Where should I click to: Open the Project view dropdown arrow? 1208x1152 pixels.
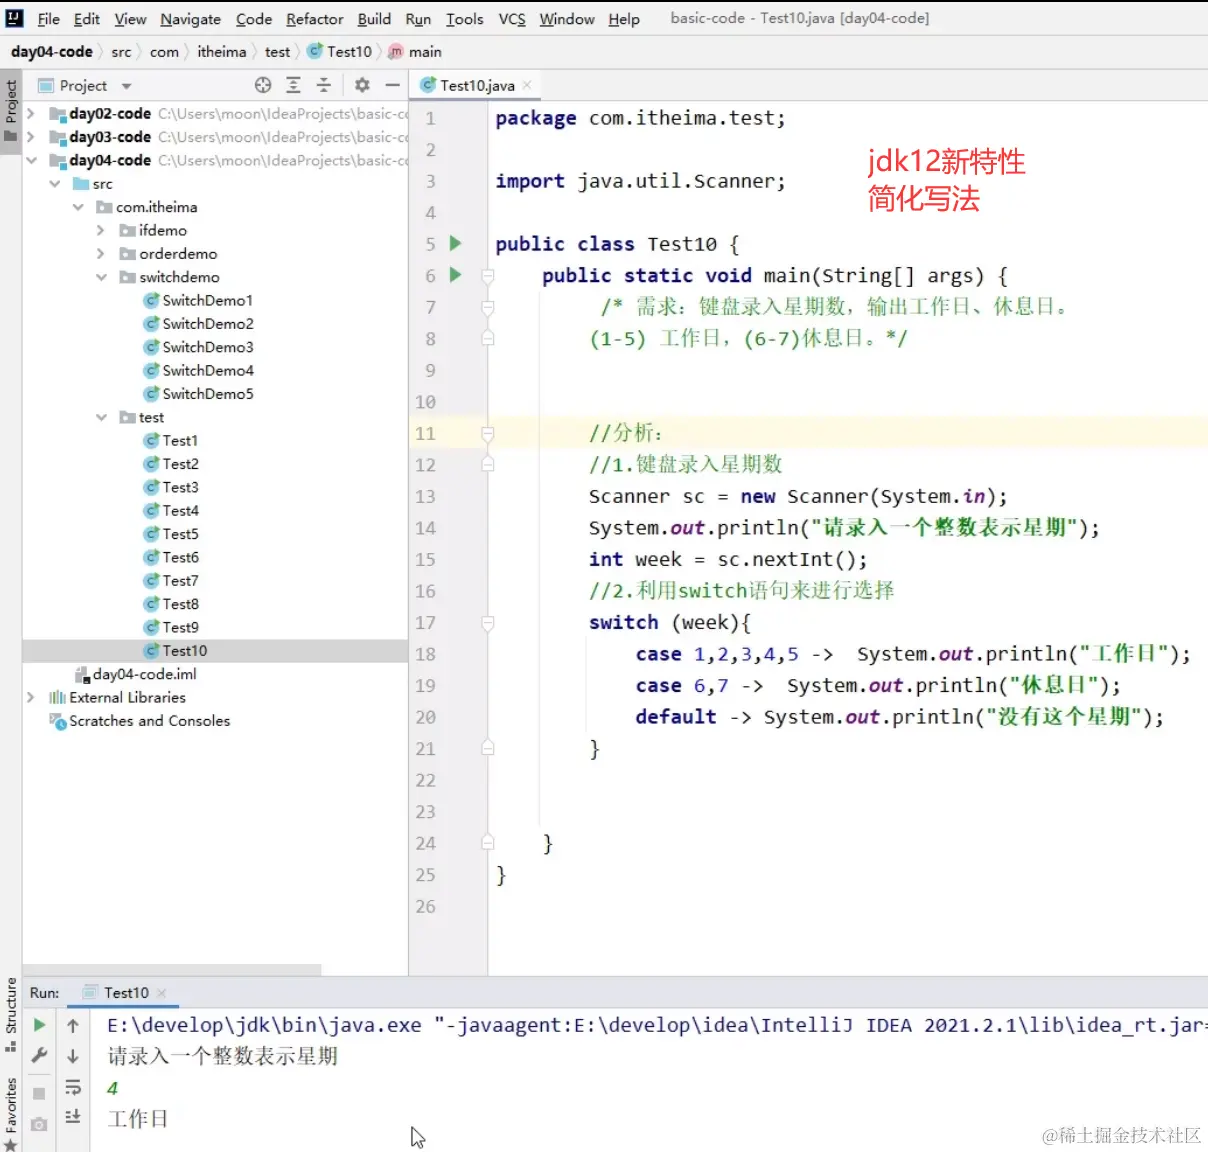click(127, 86)
